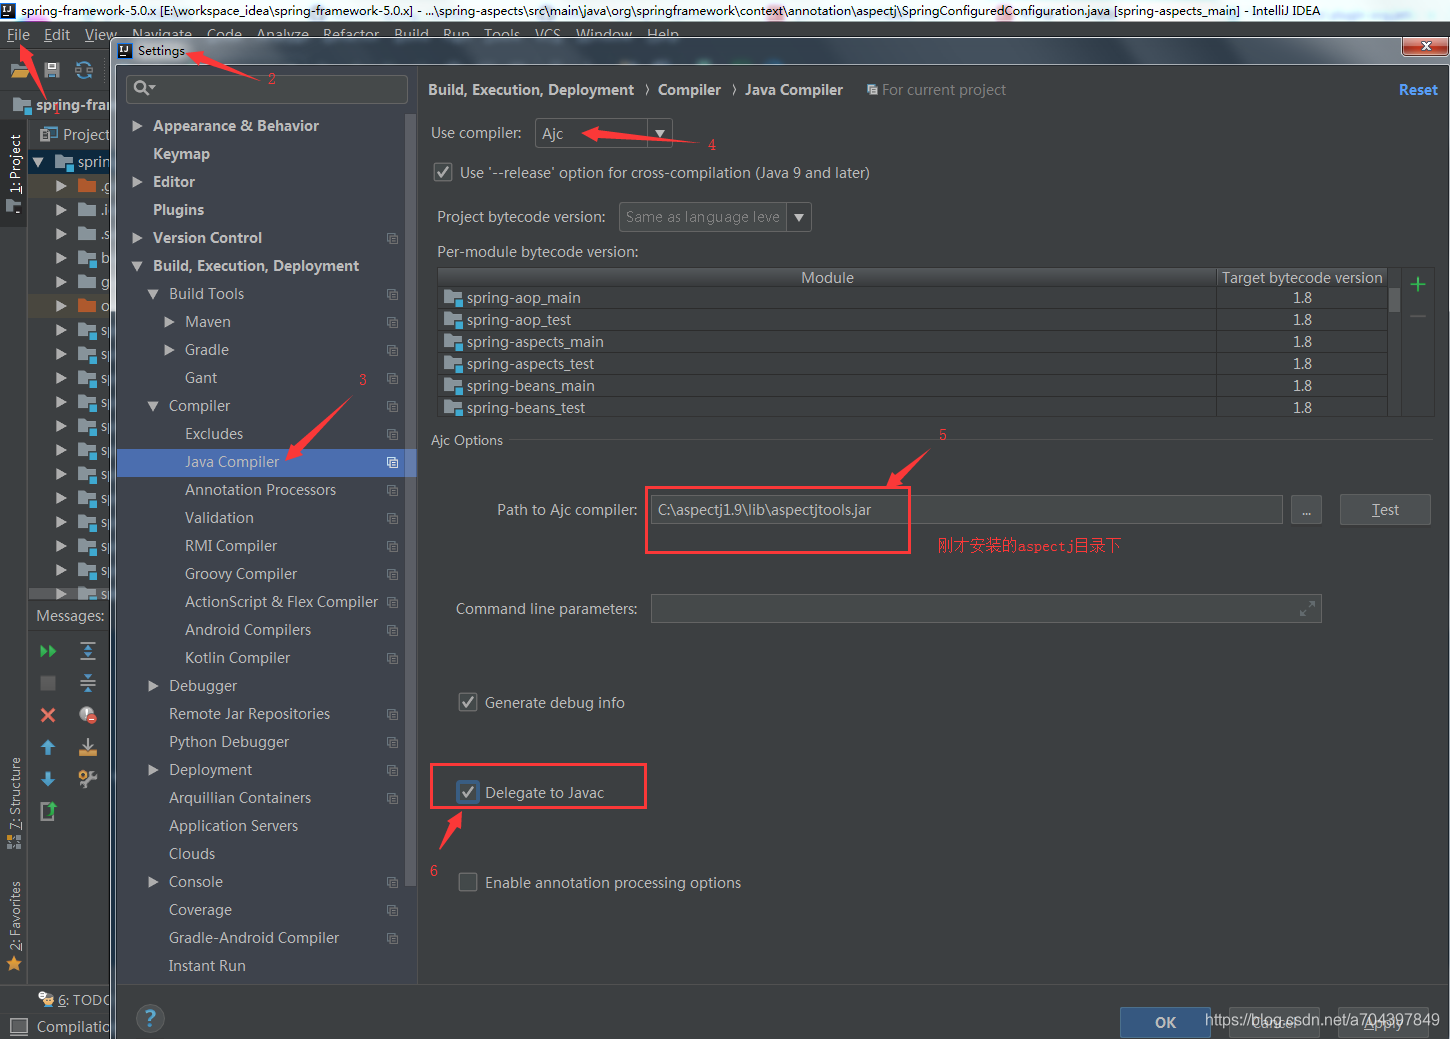Viewport: 1450px width, 1039px height.
Task: Open the Edit menu
Action: (57, 34)
